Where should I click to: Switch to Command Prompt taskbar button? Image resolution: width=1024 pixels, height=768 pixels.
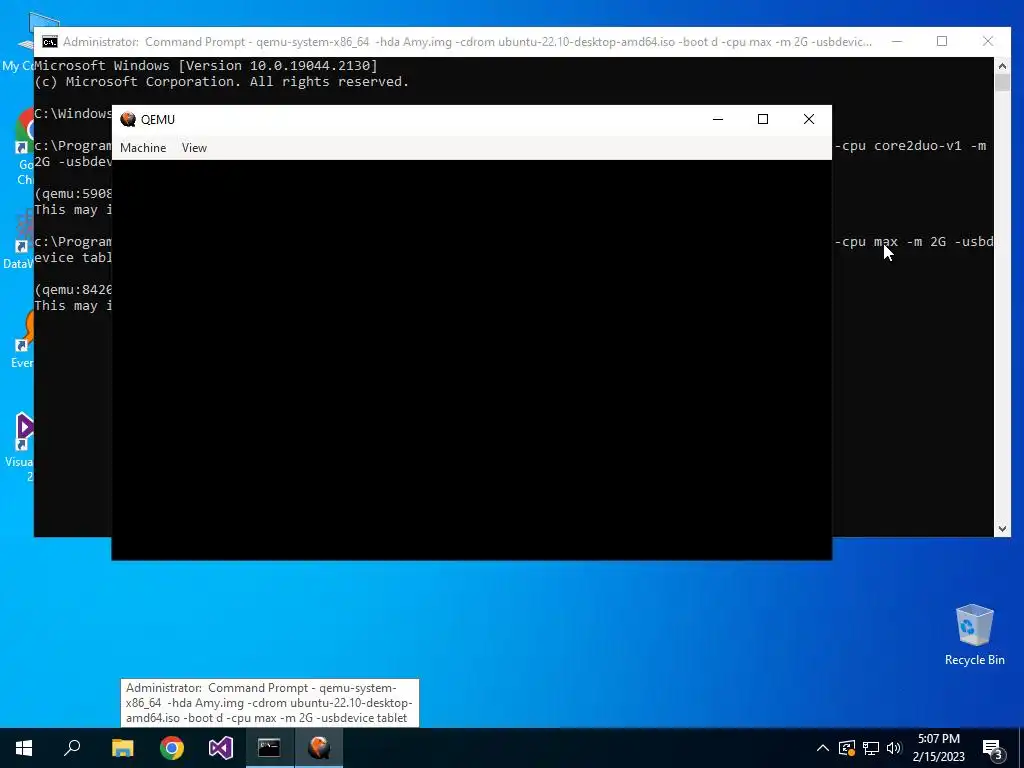tap(269, 748)
